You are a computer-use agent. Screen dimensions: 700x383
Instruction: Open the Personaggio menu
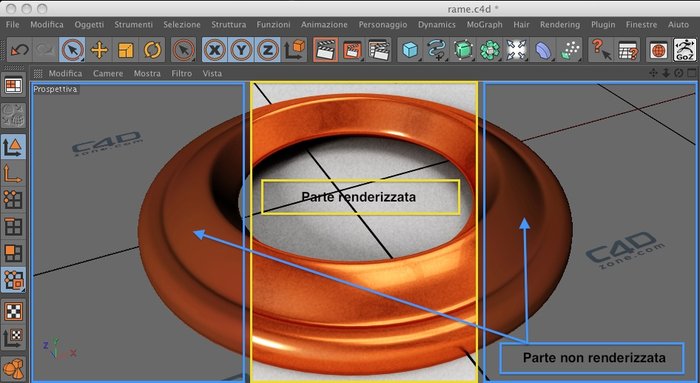coord(383,25)
